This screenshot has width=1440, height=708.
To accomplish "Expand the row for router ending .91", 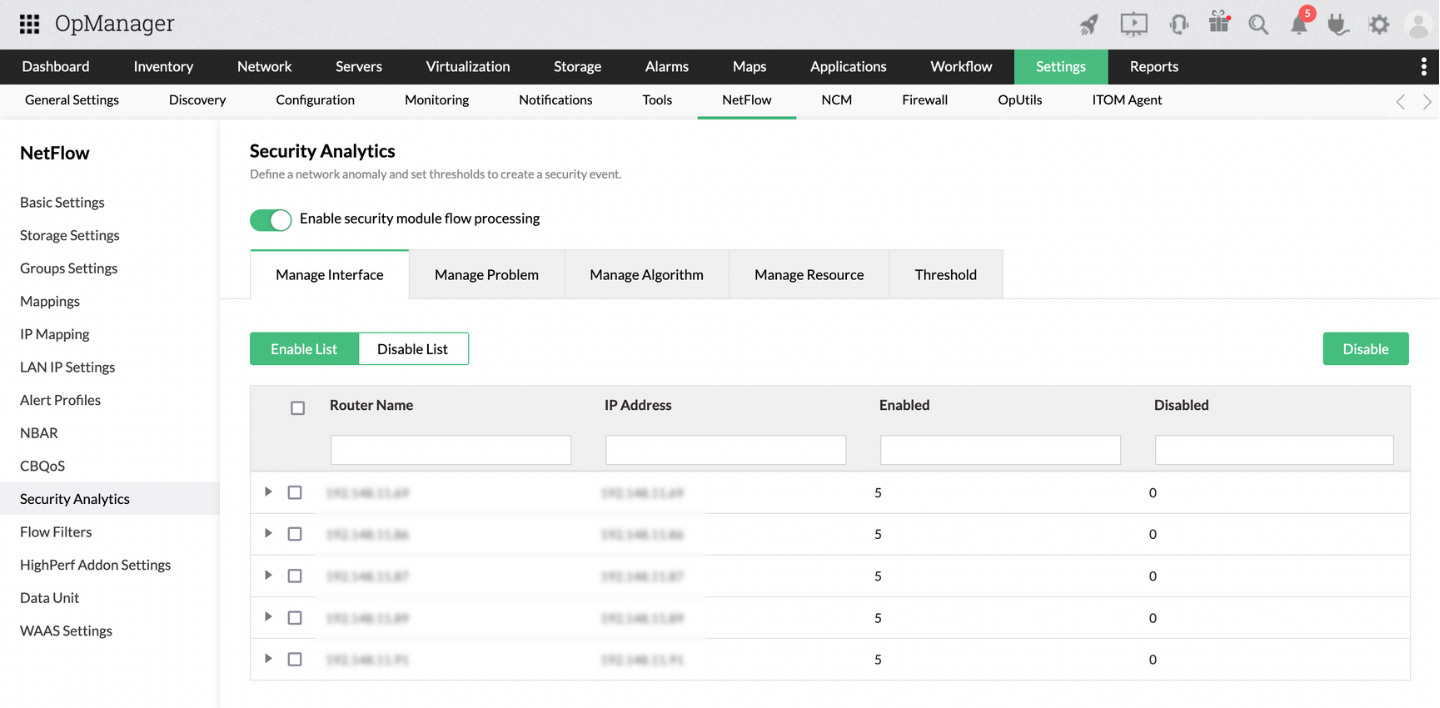I will point(268,658).
